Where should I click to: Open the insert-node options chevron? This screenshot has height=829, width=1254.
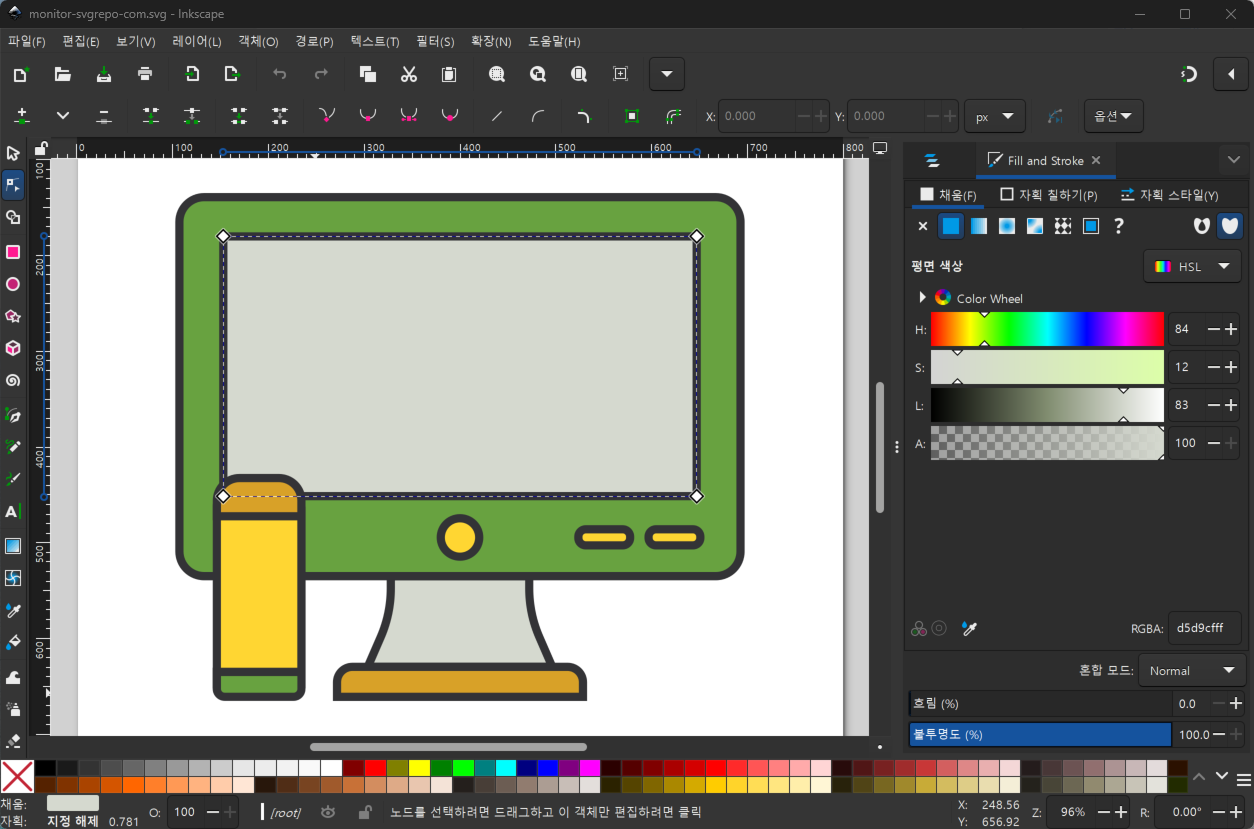[x=63, y=116]
